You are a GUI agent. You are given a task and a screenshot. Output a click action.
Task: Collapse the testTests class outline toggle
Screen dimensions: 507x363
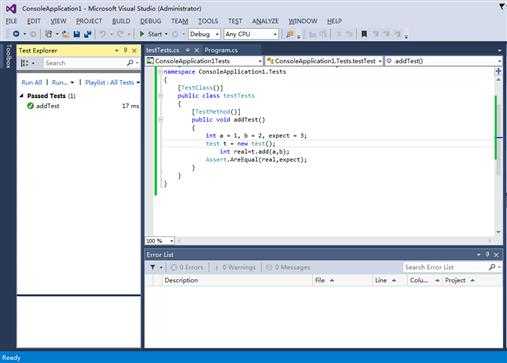click(161, 96)
